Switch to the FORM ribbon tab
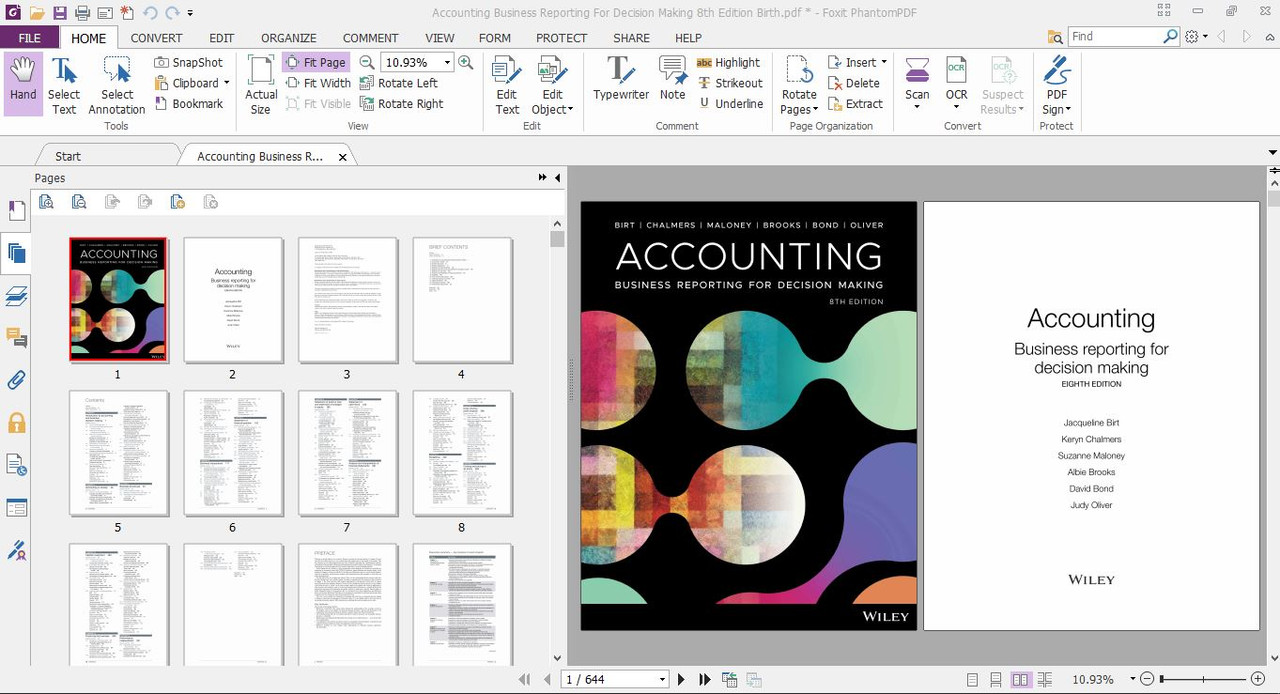 point(494,38)
